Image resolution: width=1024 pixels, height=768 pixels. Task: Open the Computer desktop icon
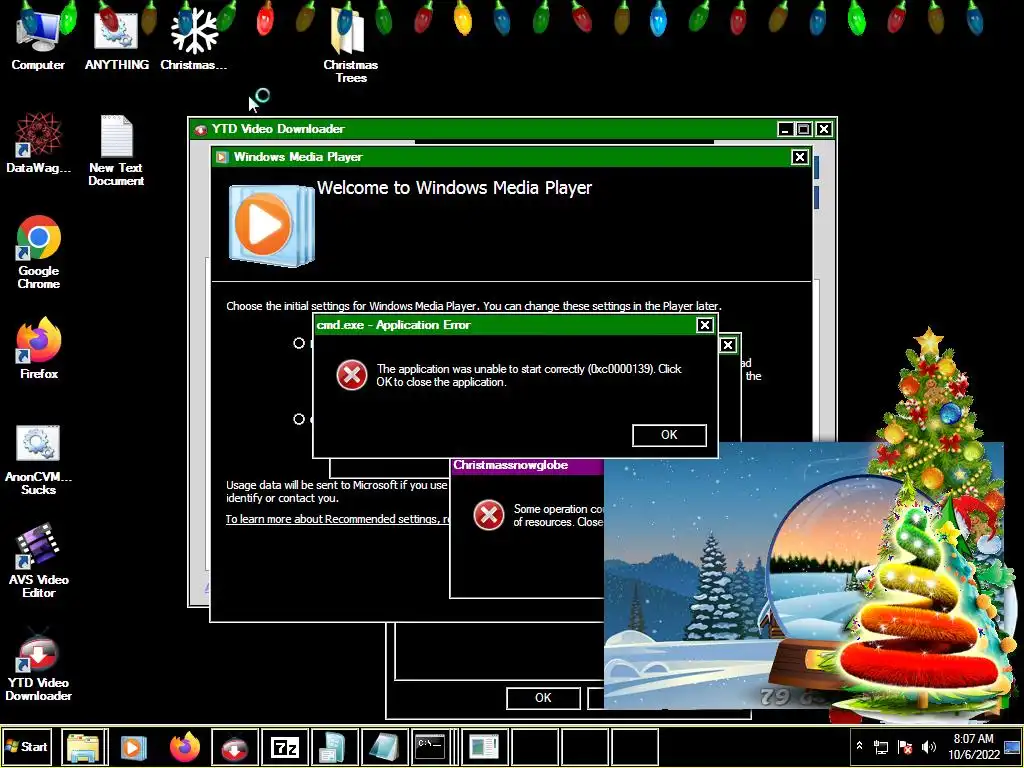[37, 39]
